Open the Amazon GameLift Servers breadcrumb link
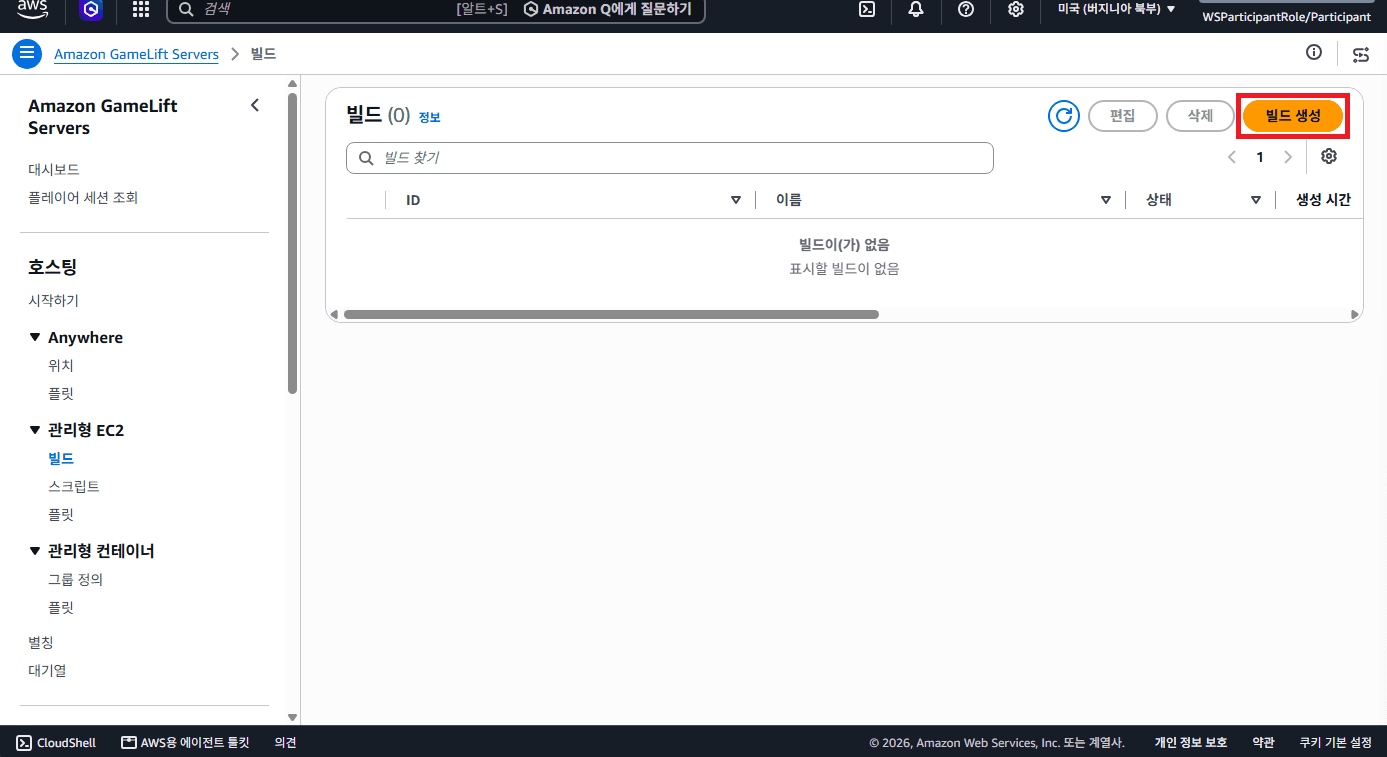This screenshot has height=757, width=1387. (136, 54)
